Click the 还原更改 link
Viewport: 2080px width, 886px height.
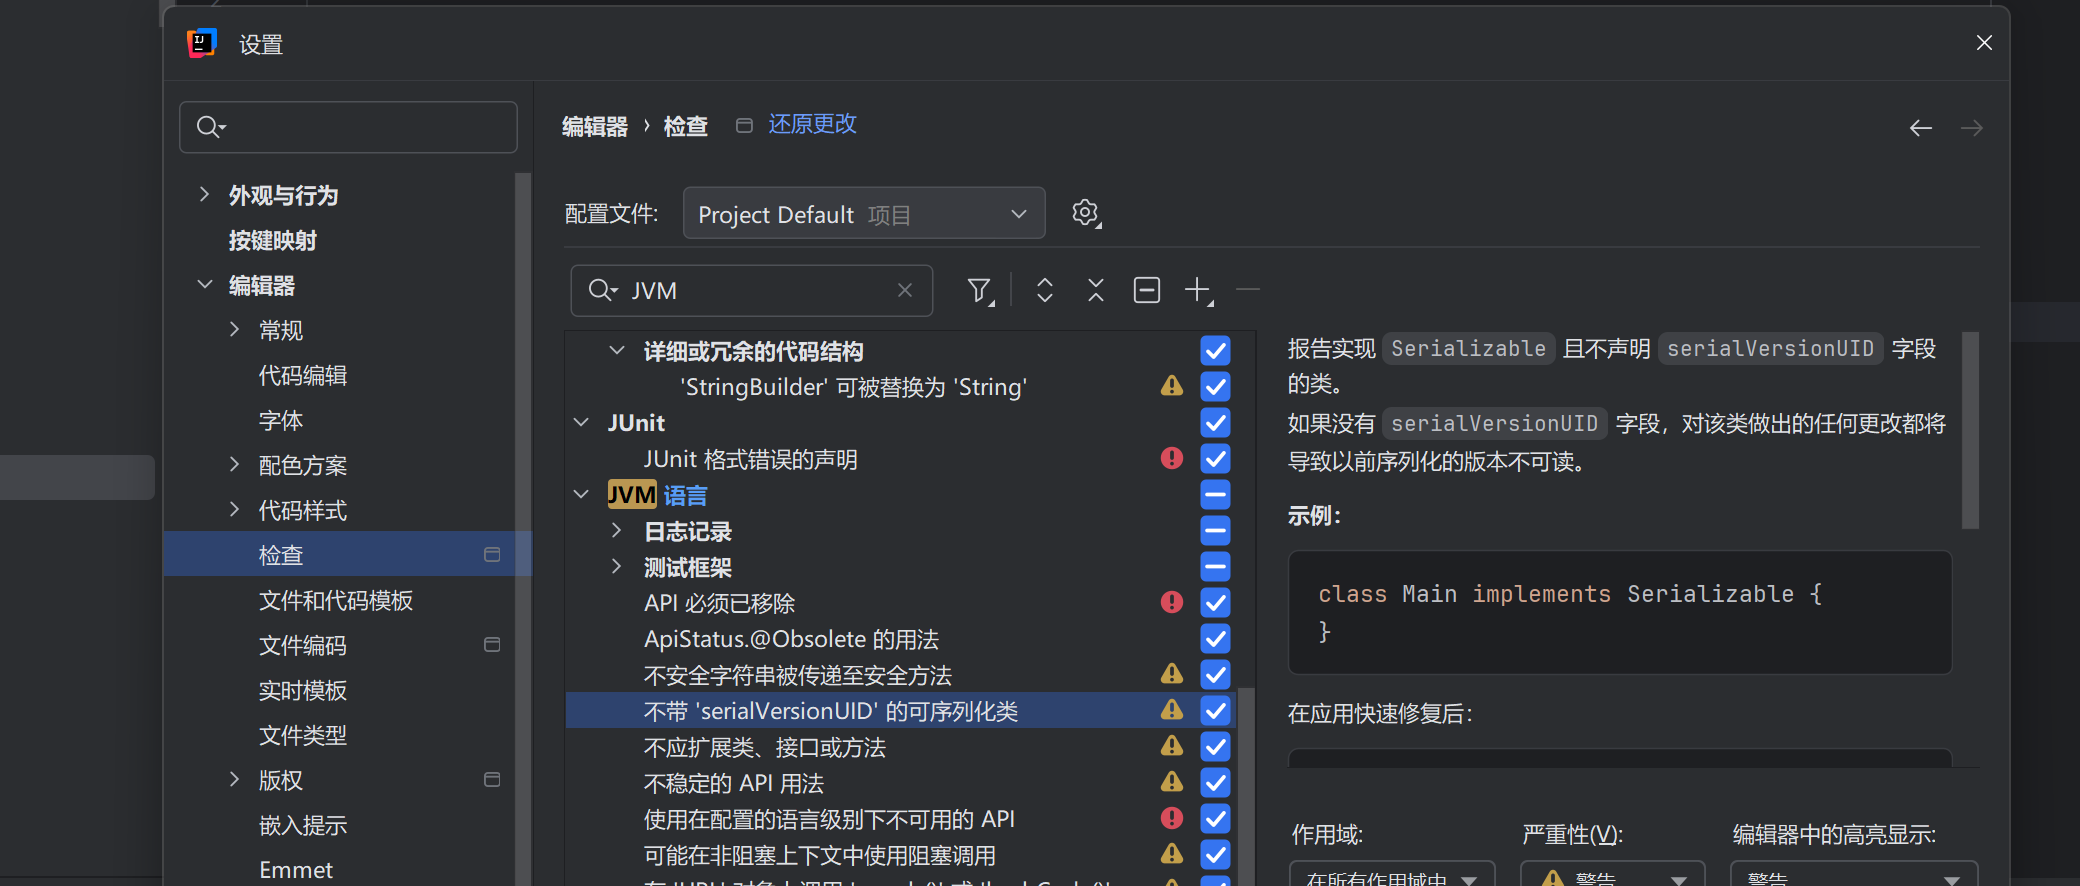812,124
